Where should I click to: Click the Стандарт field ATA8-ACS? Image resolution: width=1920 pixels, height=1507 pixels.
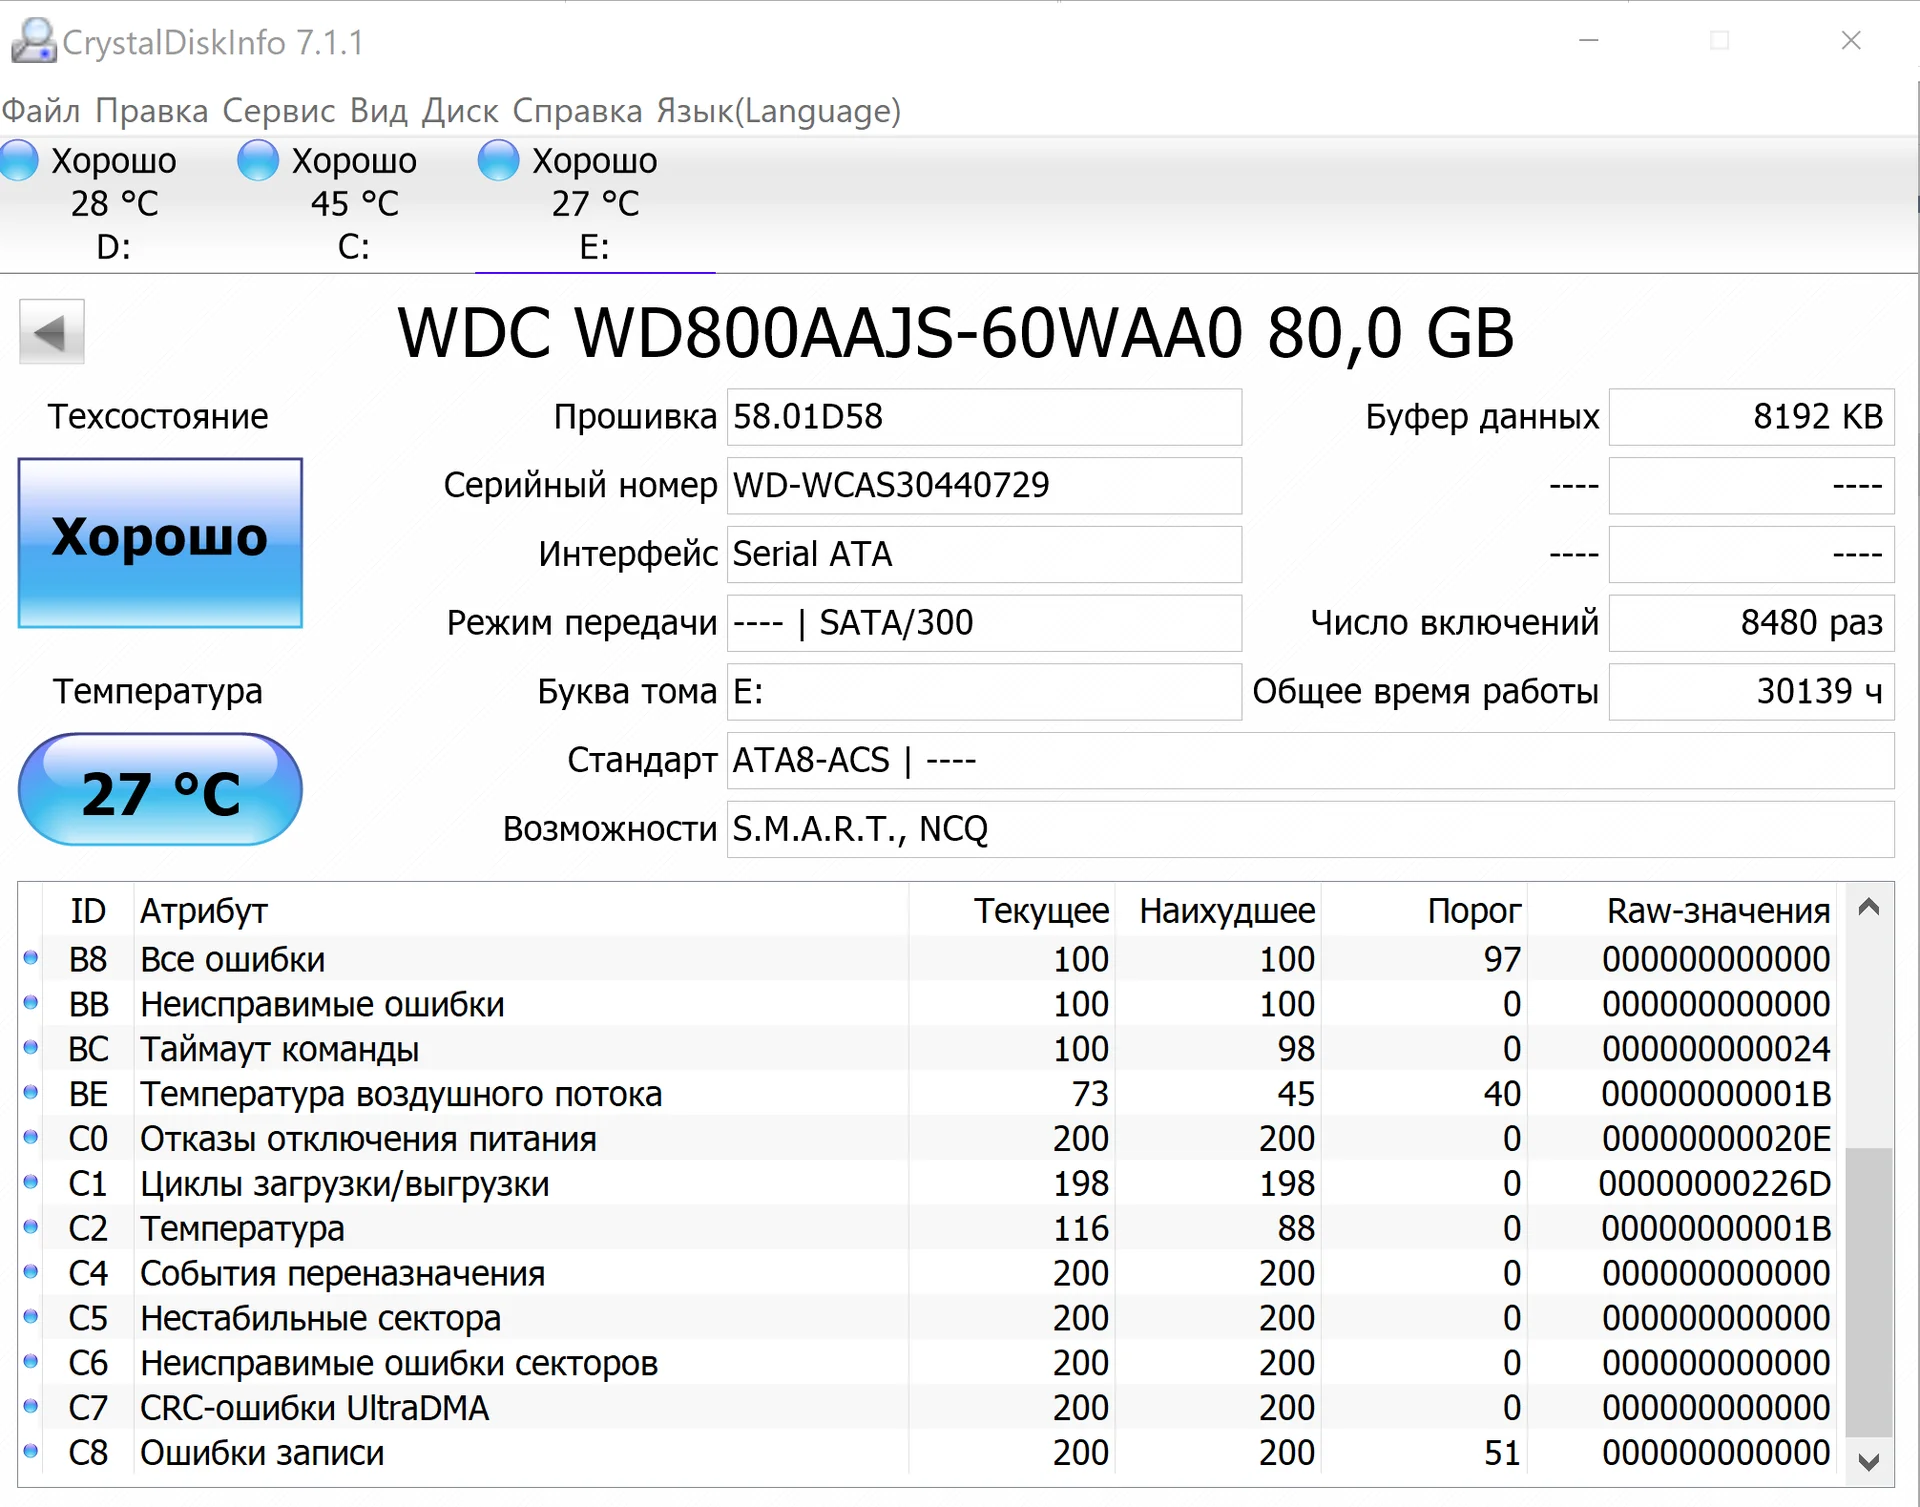coord(1310,761)
